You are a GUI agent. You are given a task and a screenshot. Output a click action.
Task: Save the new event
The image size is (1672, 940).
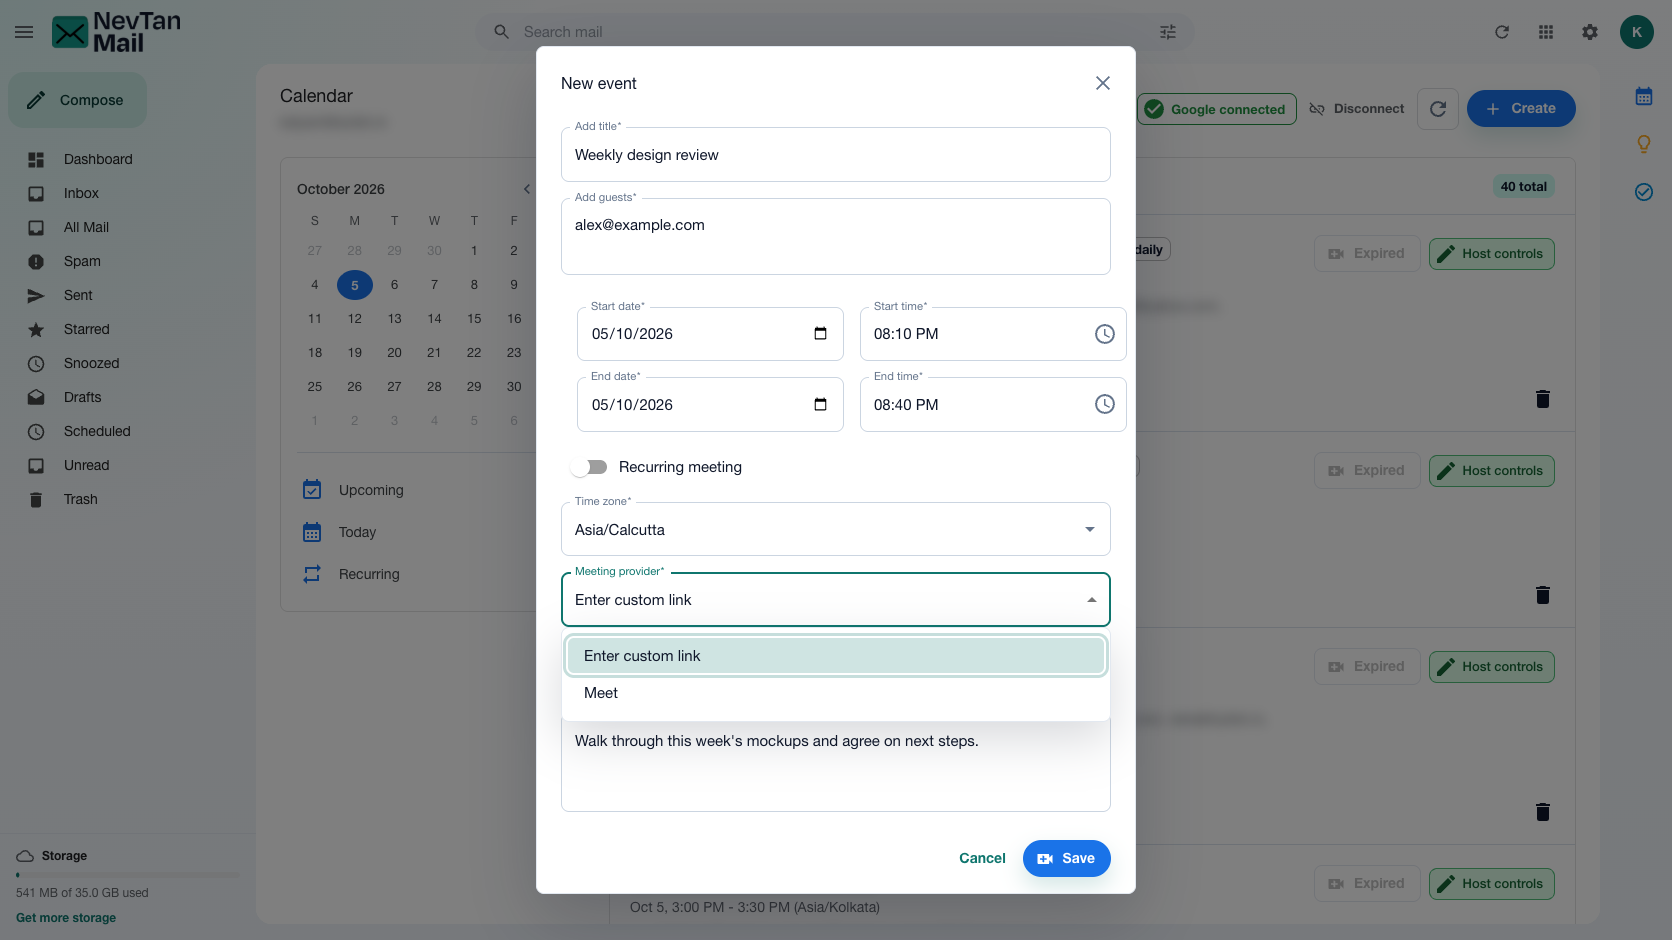[x=1067, y=858]
